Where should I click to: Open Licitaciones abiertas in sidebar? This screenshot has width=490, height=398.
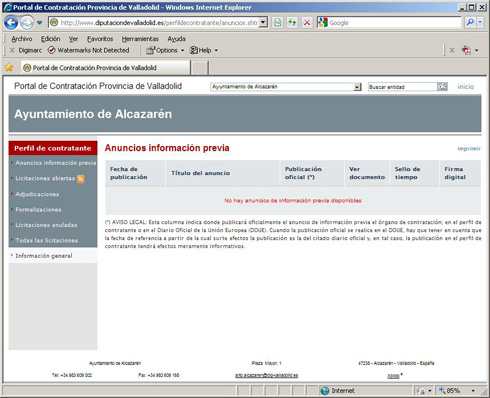(45, 178)
